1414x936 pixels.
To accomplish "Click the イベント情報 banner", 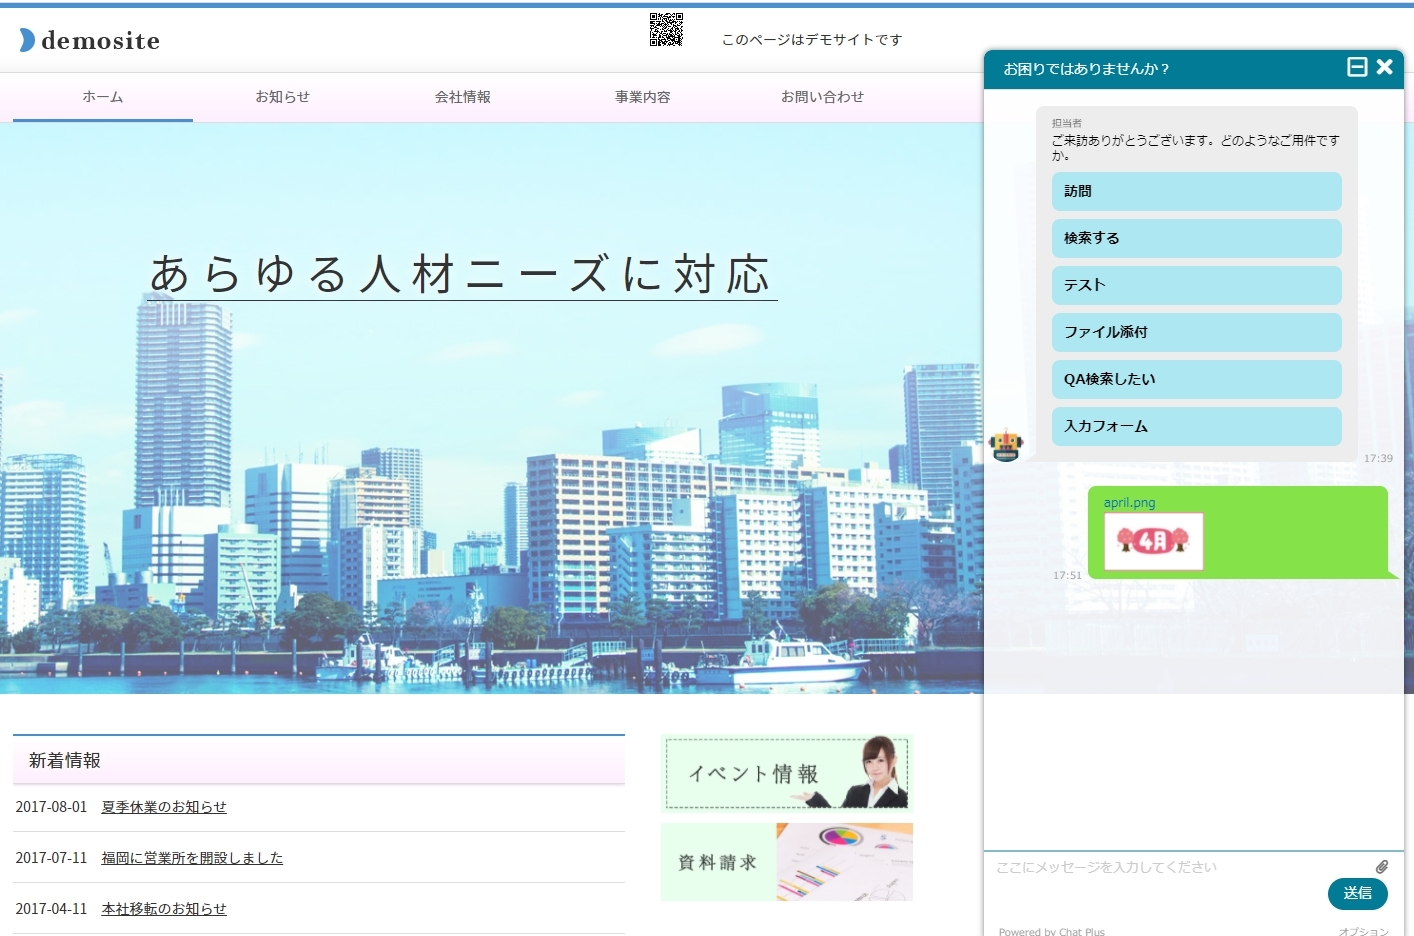I will tap(787, 773).
